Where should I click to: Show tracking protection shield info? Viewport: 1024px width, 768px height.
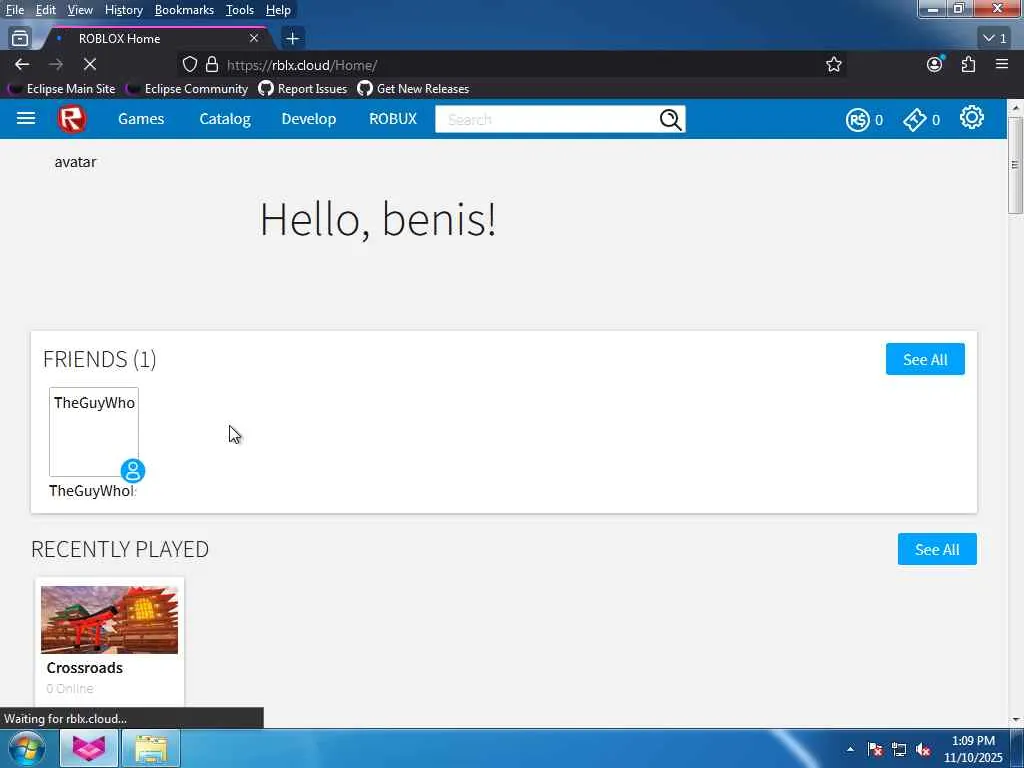pos(189,64)
